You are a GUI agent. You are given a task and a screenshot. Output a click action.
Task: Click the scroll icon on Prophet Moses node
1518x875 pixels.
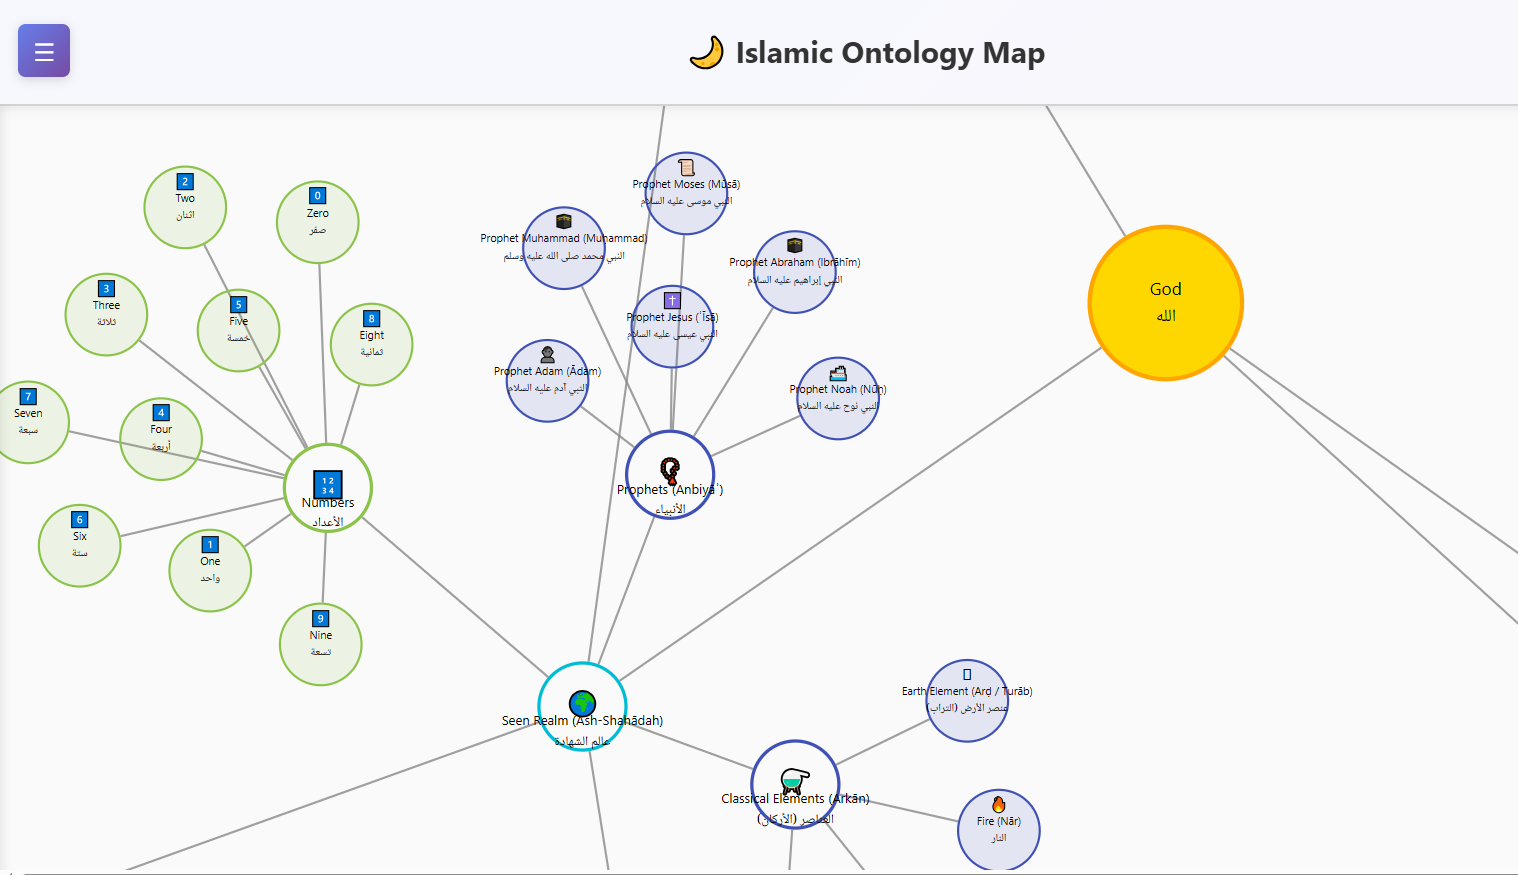(687, 167)
